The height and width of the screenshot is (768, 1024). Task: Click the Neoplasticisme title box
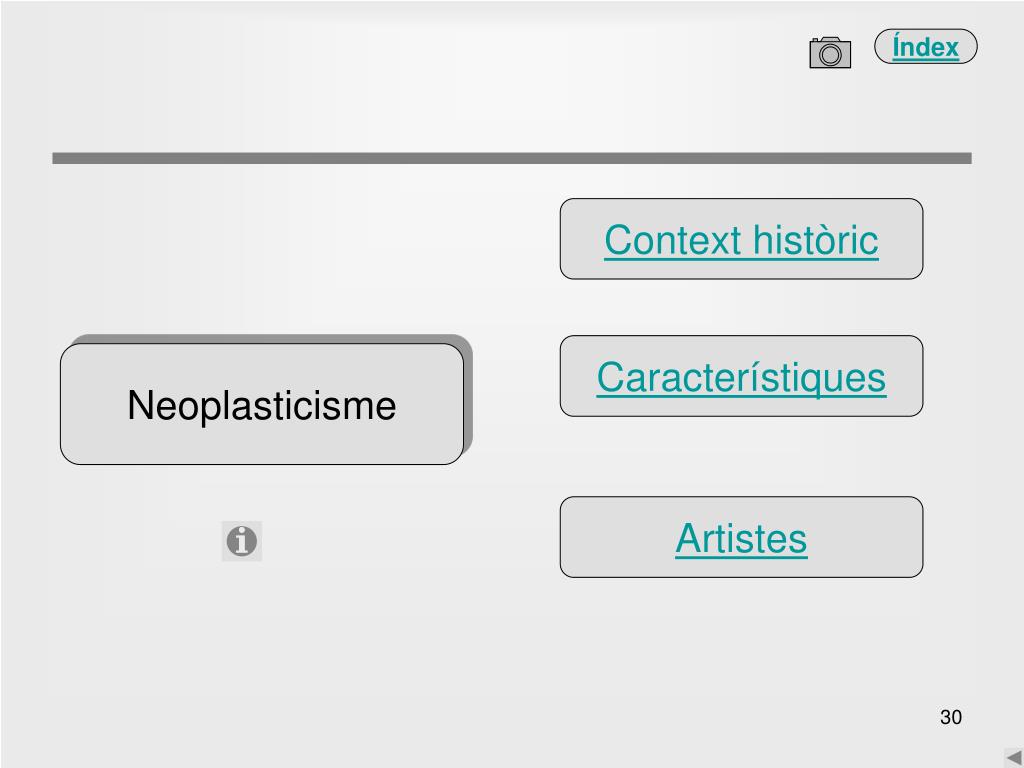tap(262, 404)
